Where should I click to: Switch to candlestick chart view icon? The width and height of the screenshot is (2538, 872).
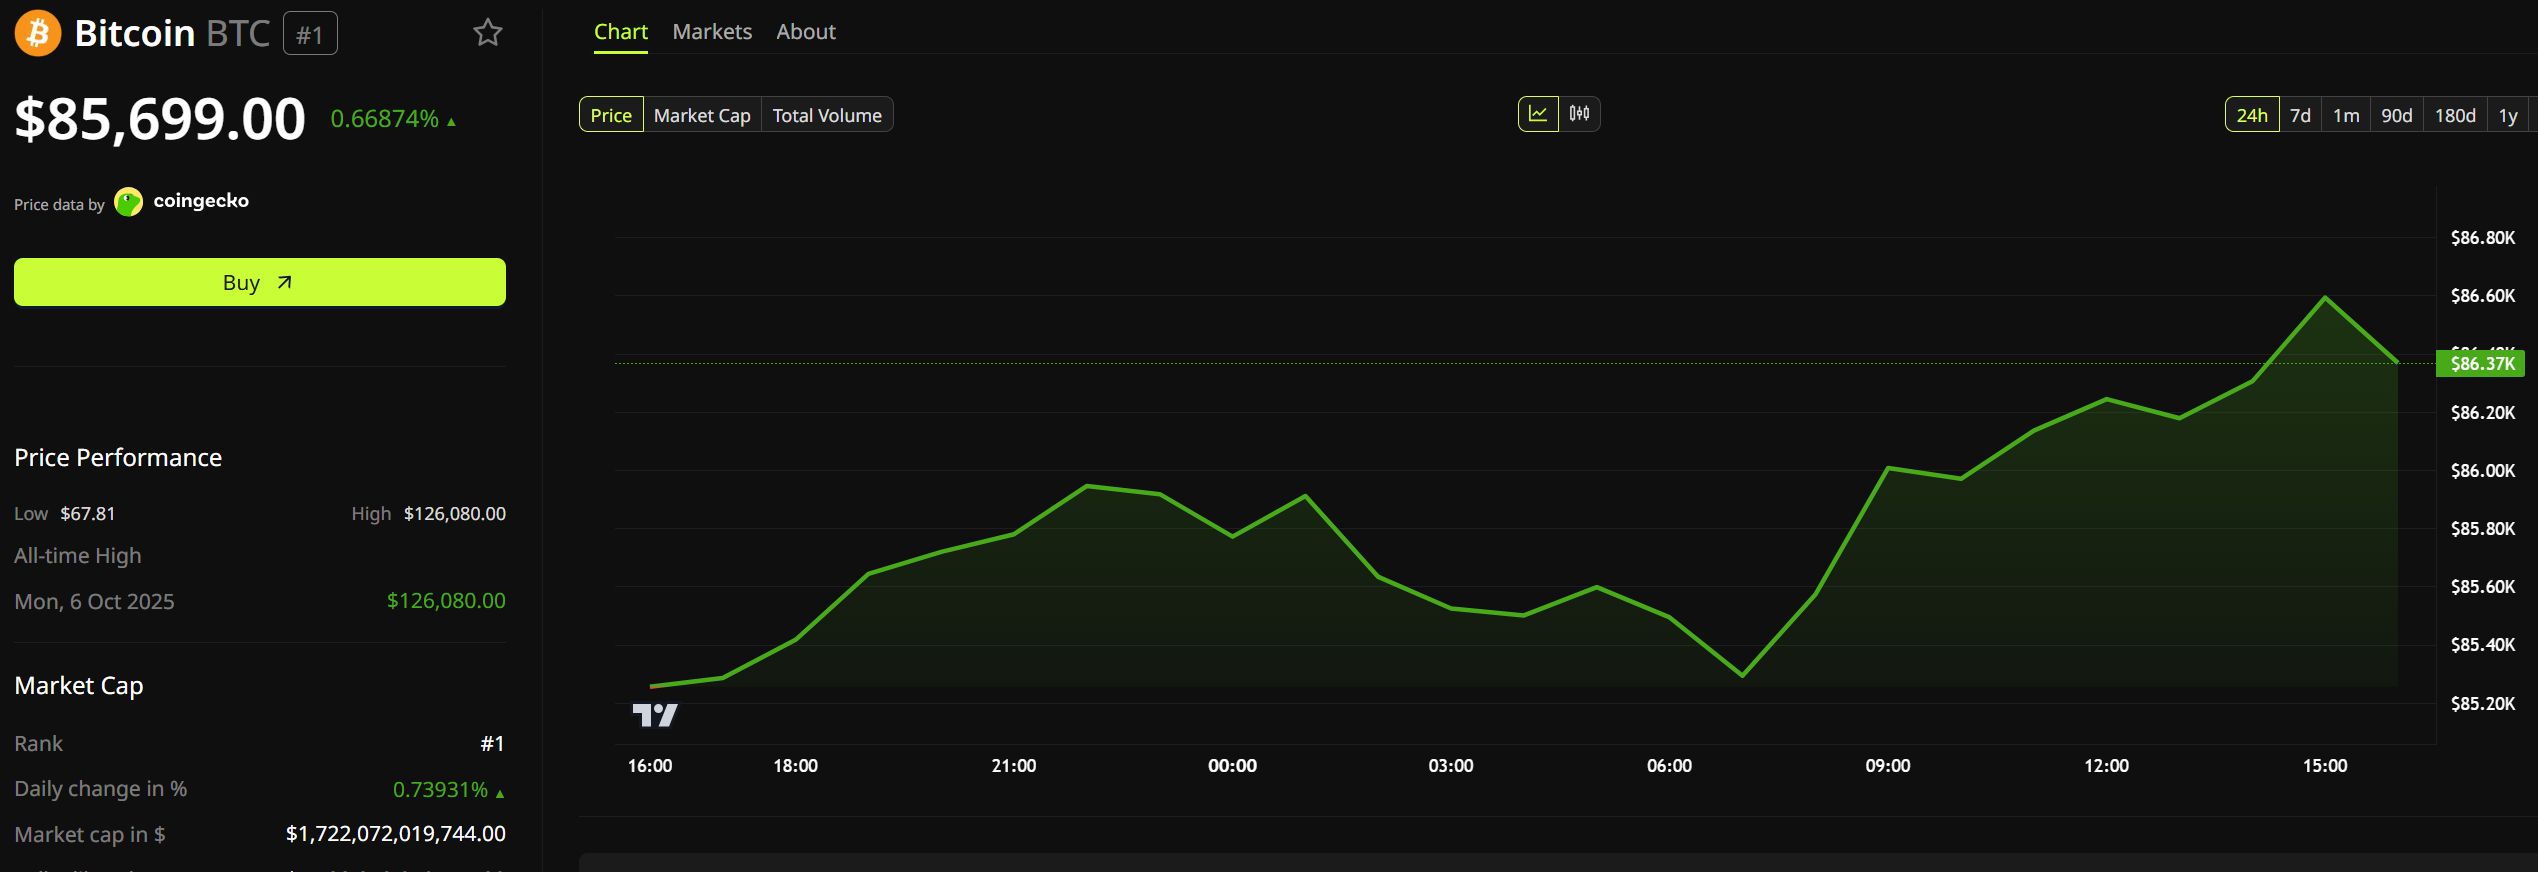[1579, 114]
